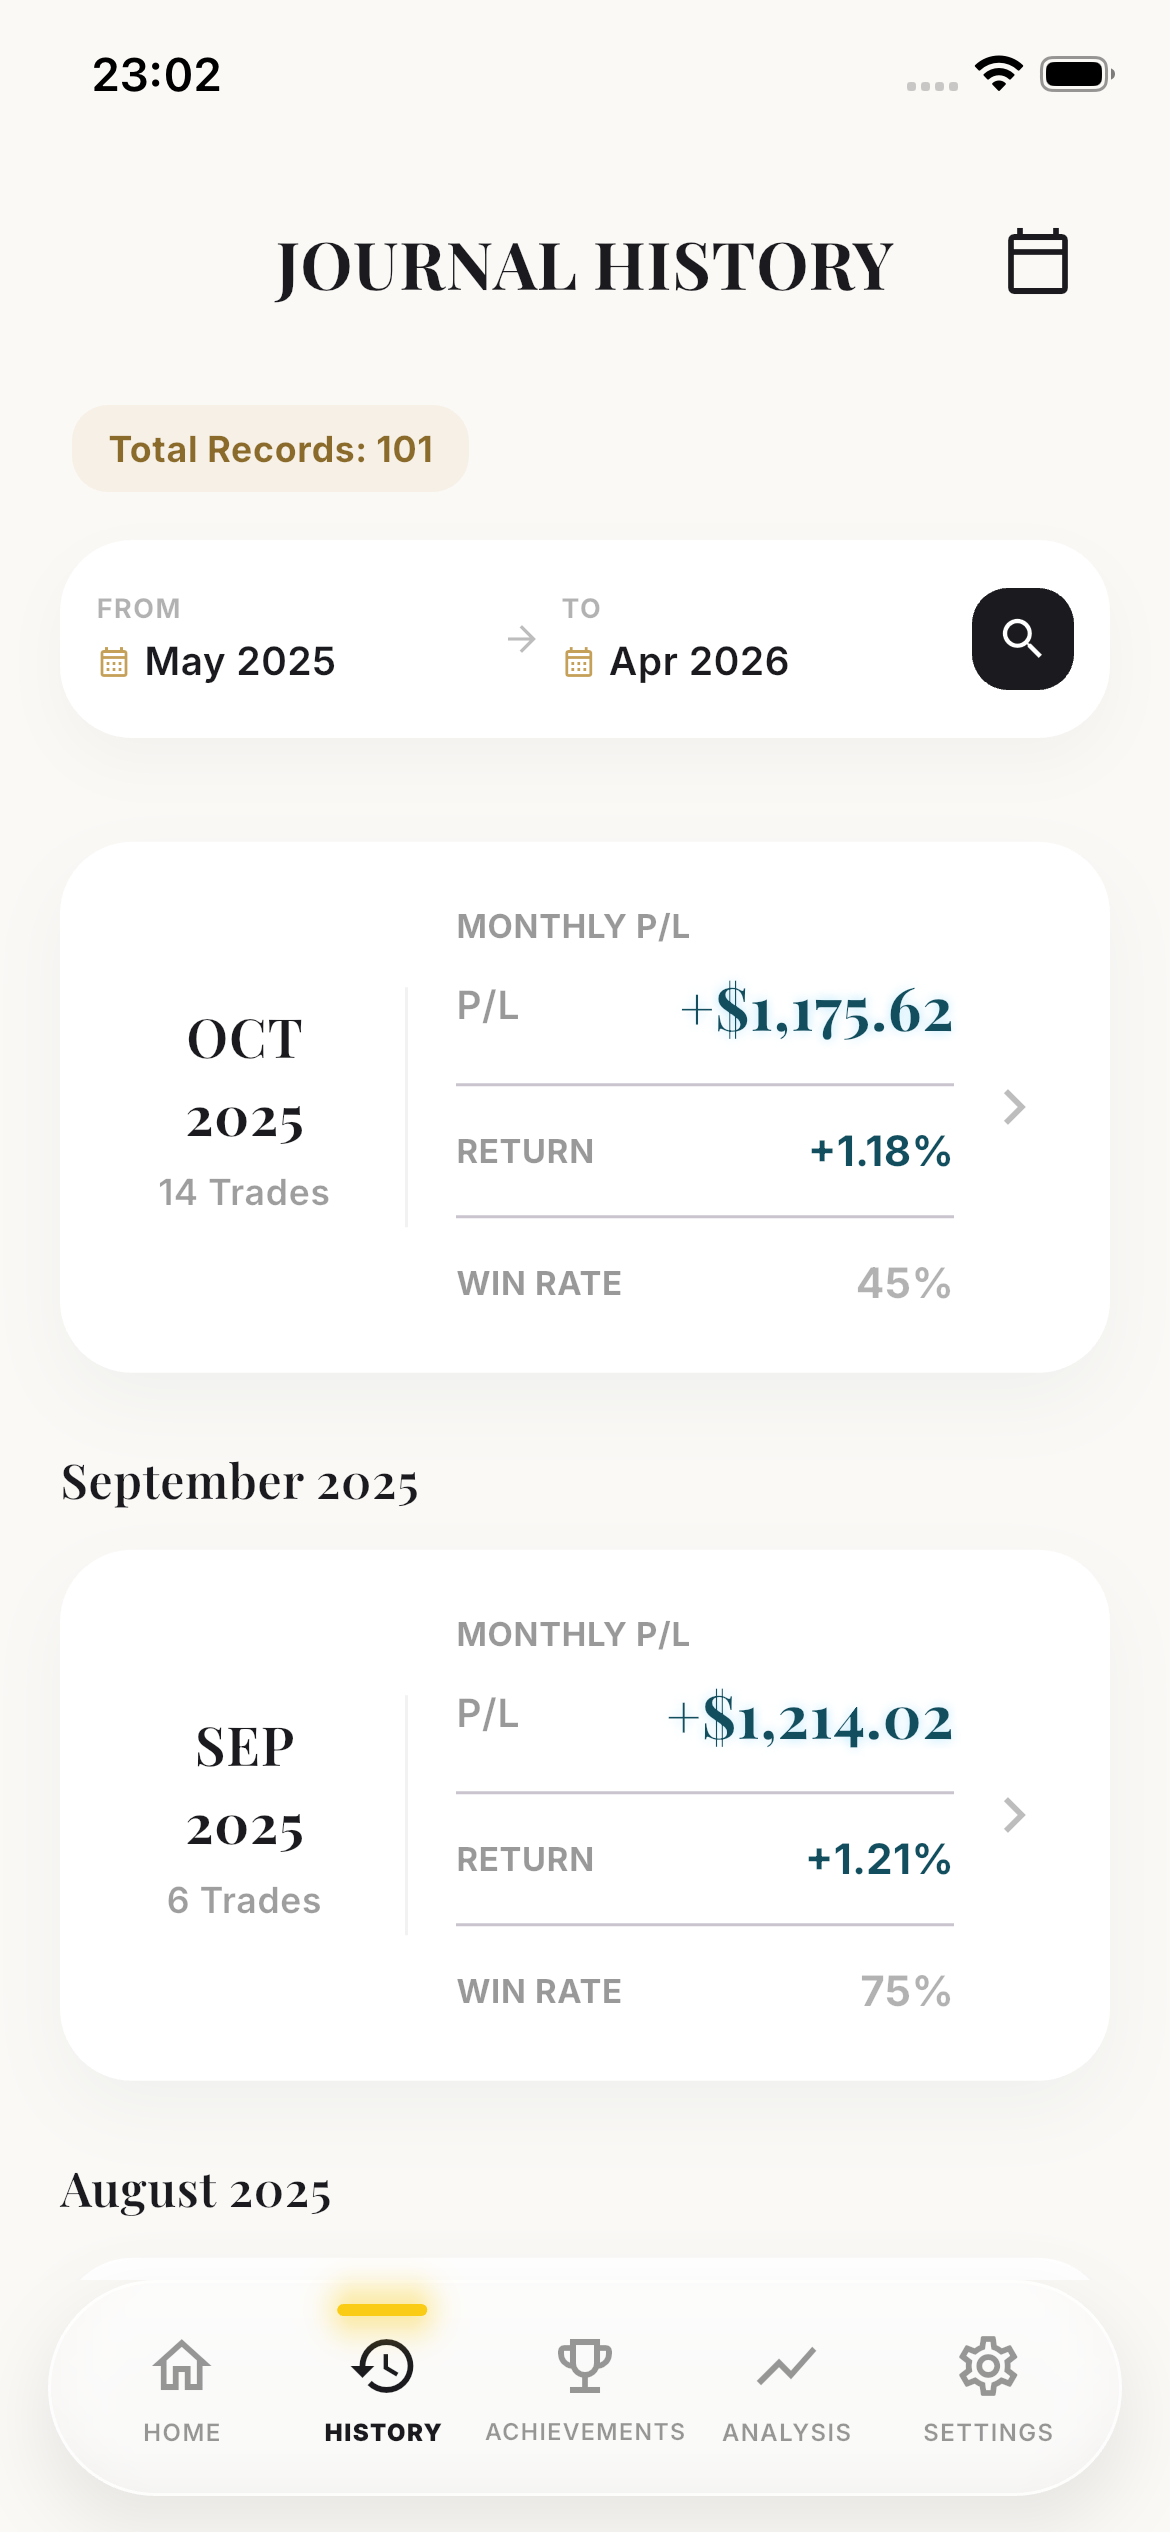Click the October +$1,175.62 P/L value
The height and width of the screenshot is (2532, 1170).
[x=816, y=1012]
